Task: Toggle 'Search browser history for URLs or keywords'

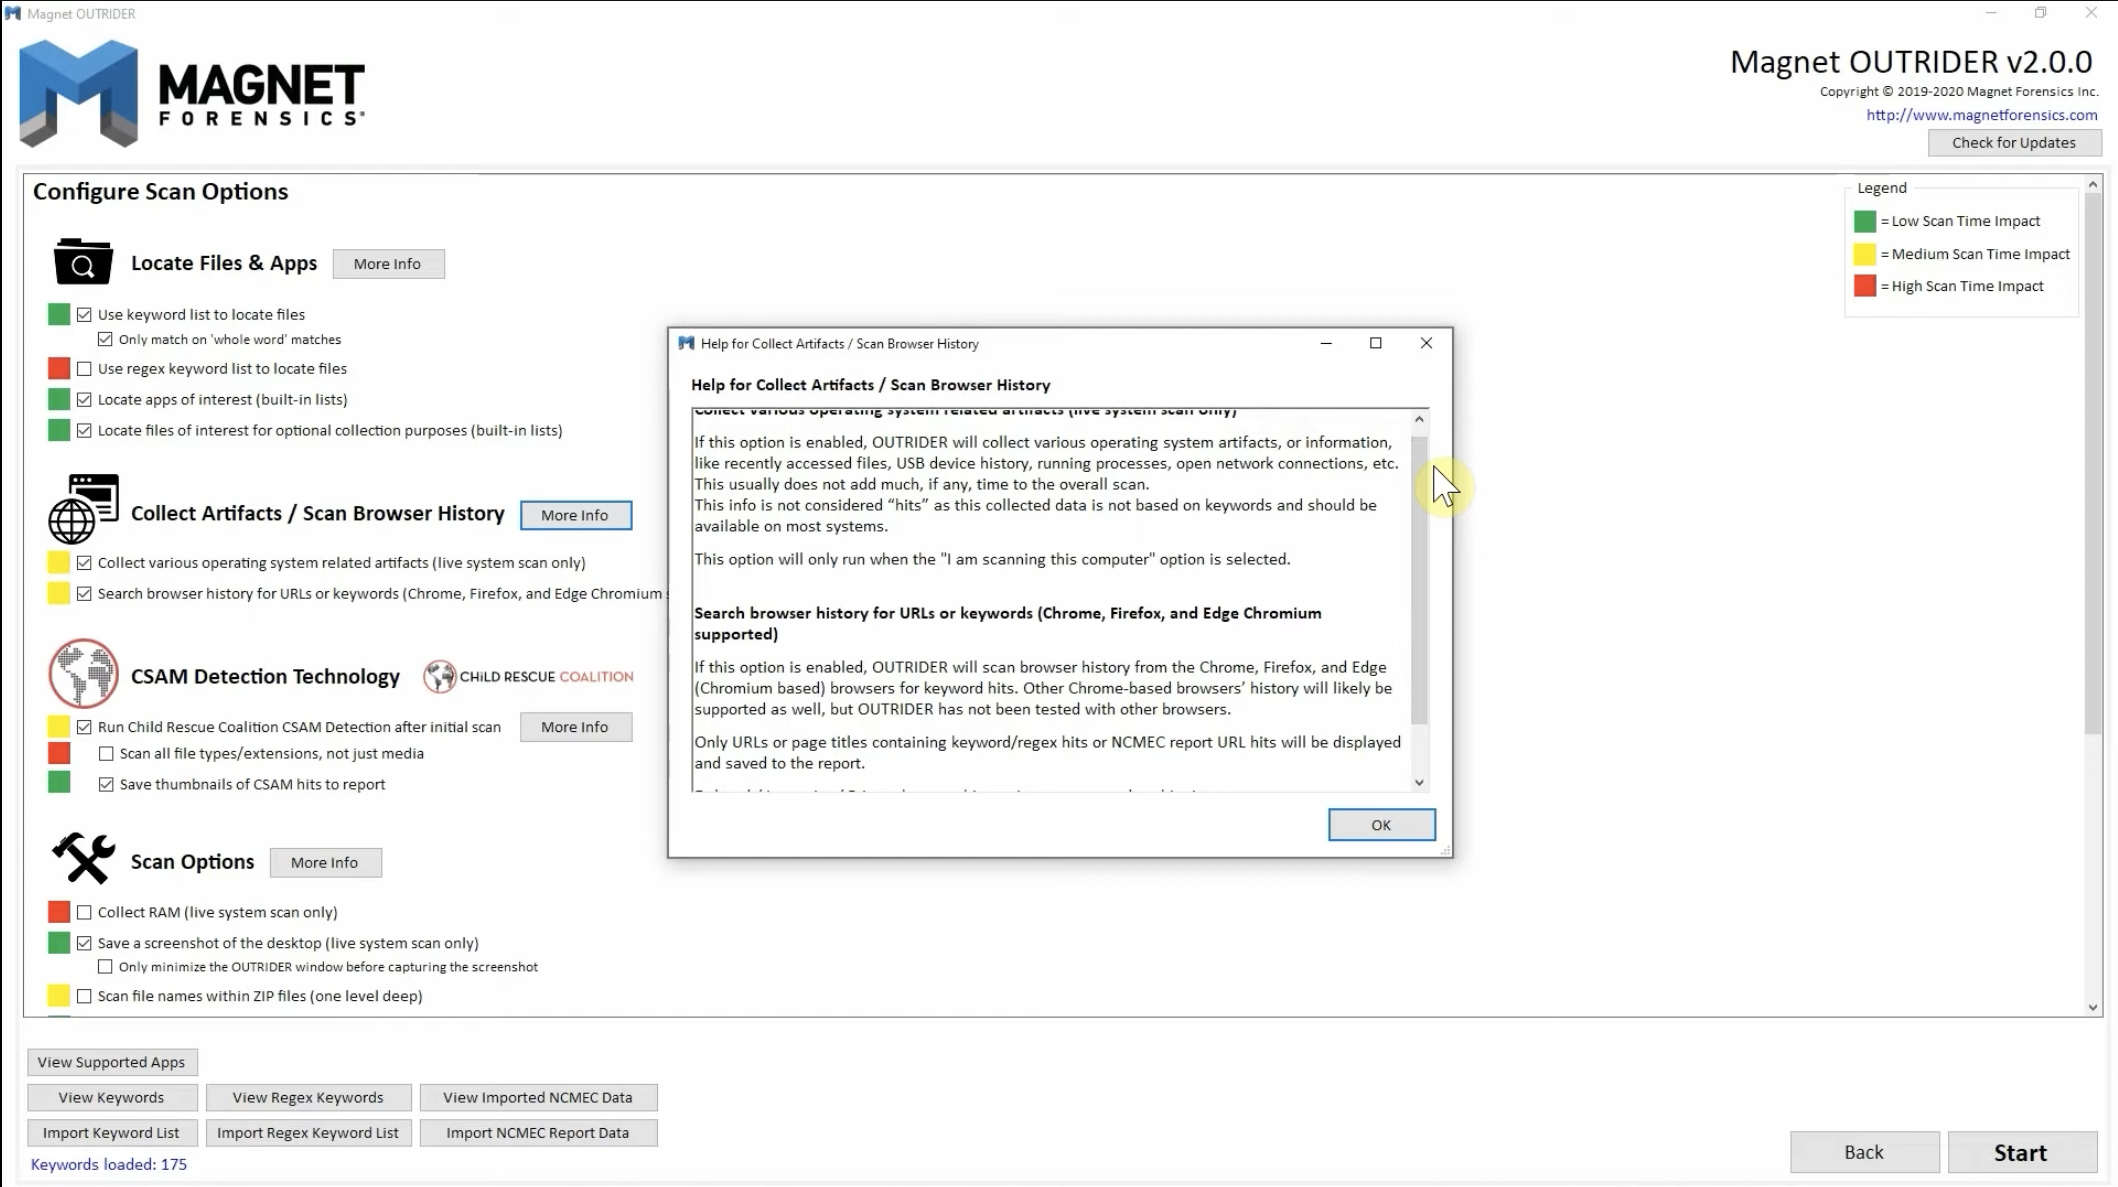Action: point(84,593)
